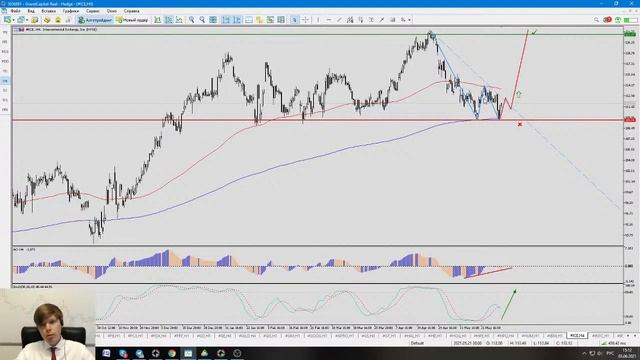The height and width of the screenshot is (360, 640).
Task: Select the D1 timeframe
Action: tap(5, 90)
